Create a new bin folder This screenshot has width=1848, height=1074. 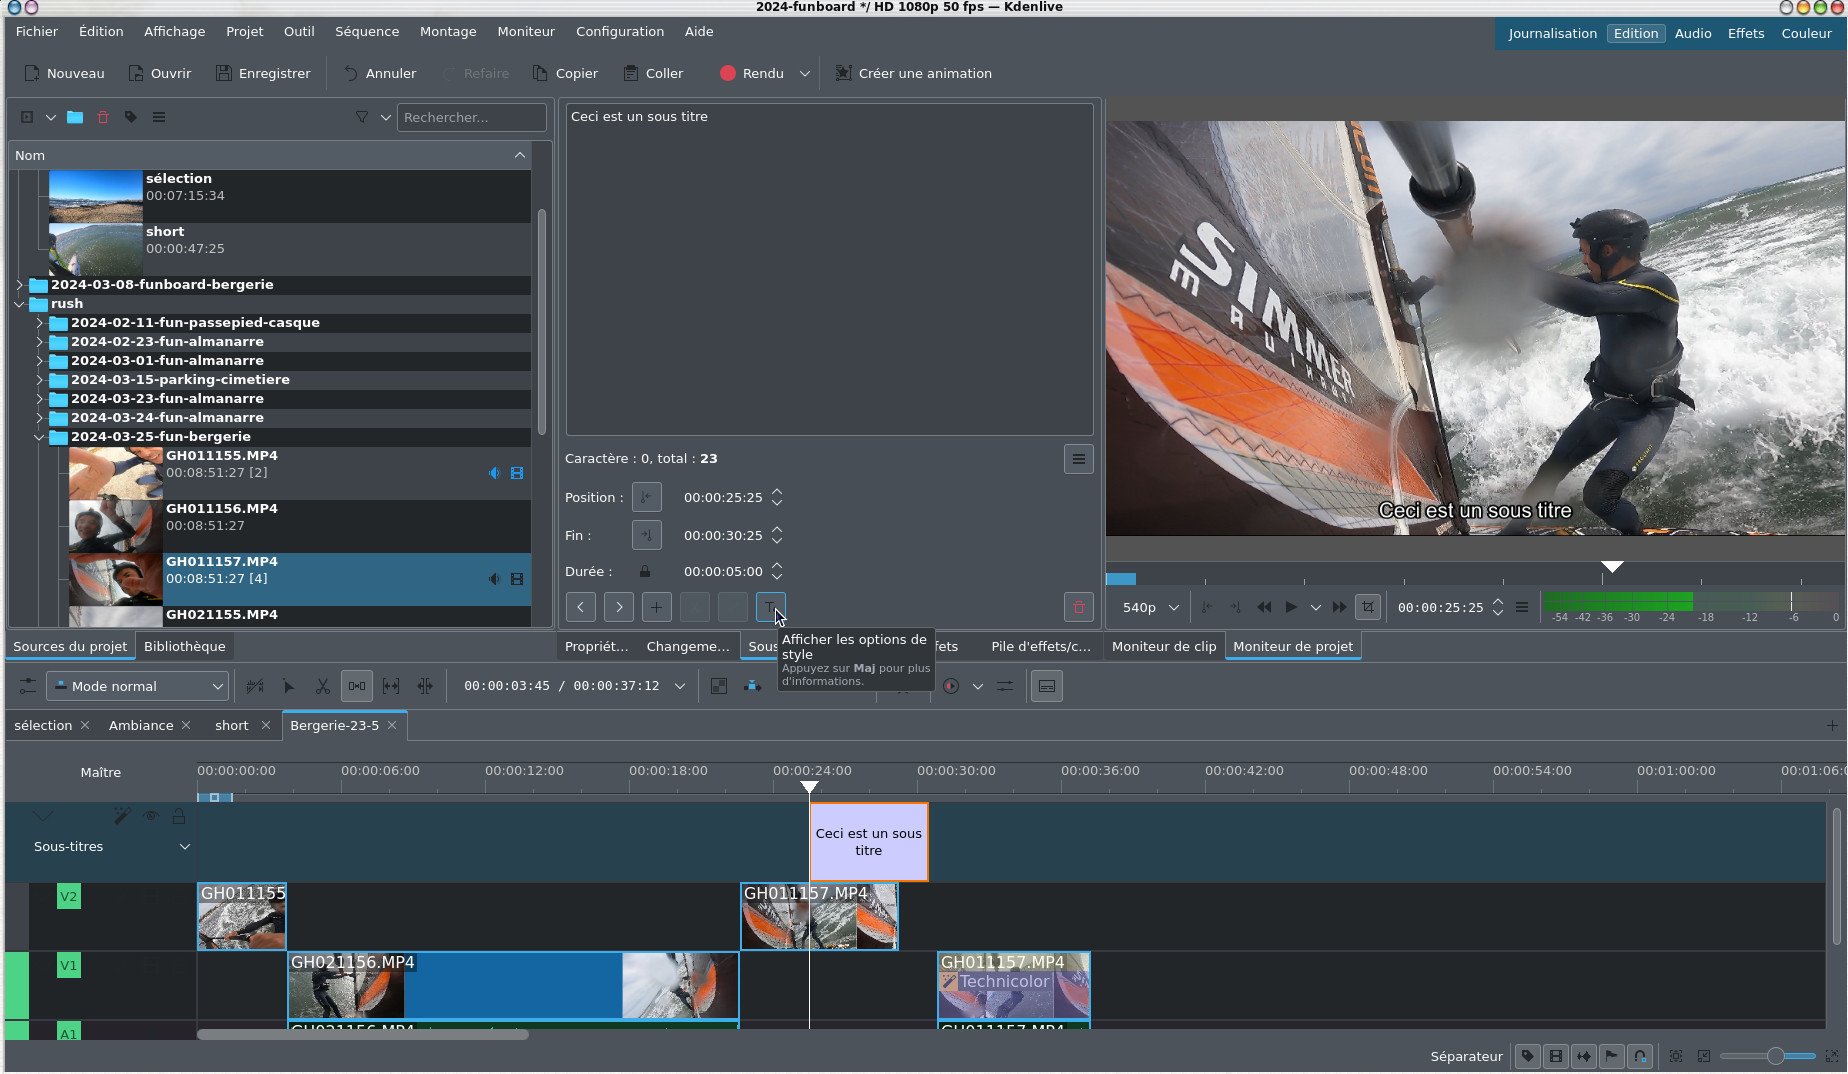(75, 117)
